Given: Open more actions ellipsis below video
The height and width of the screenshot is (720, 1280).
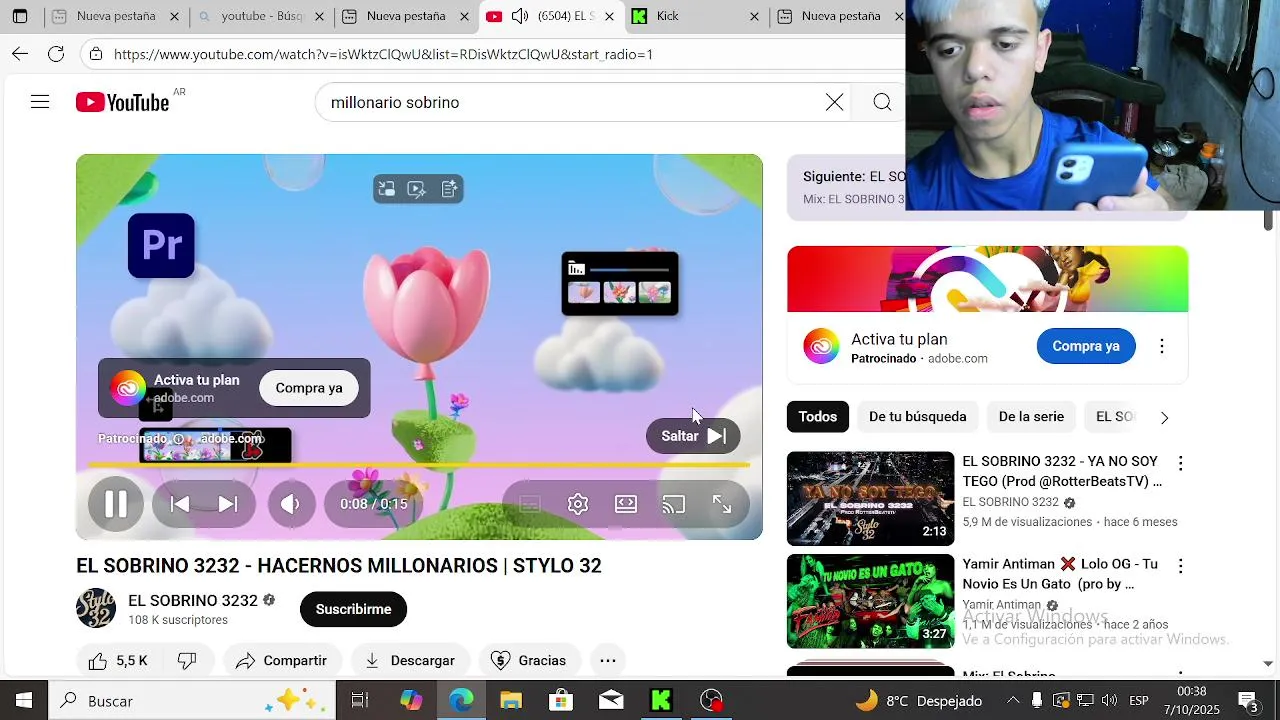Looking at the screenshot, I should point(608,660).
